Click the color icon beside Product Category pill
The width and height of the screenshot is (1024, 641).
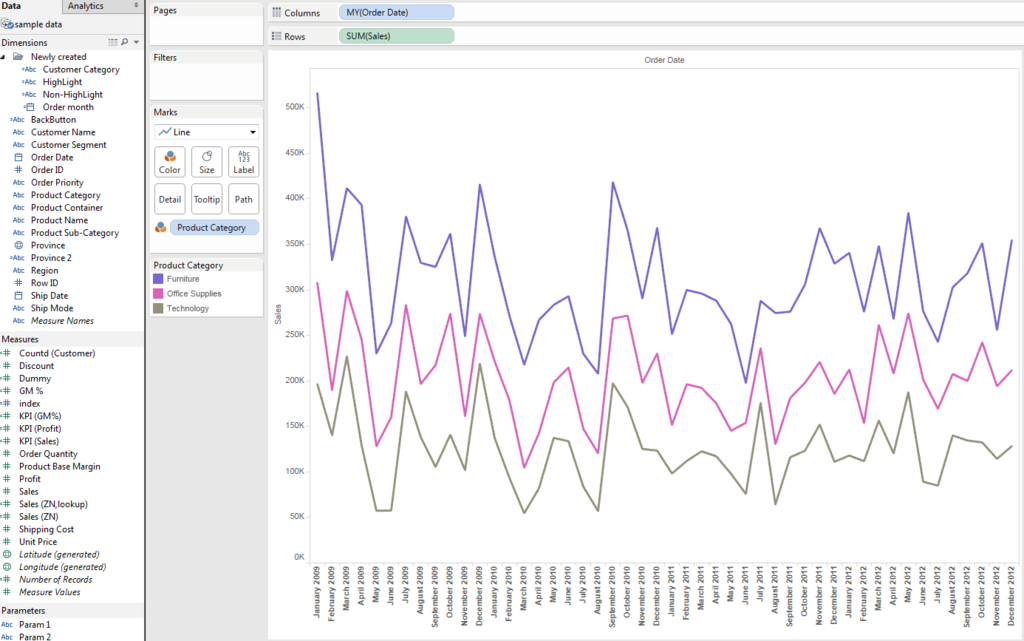pyautogui.click(x=161, y=227)
